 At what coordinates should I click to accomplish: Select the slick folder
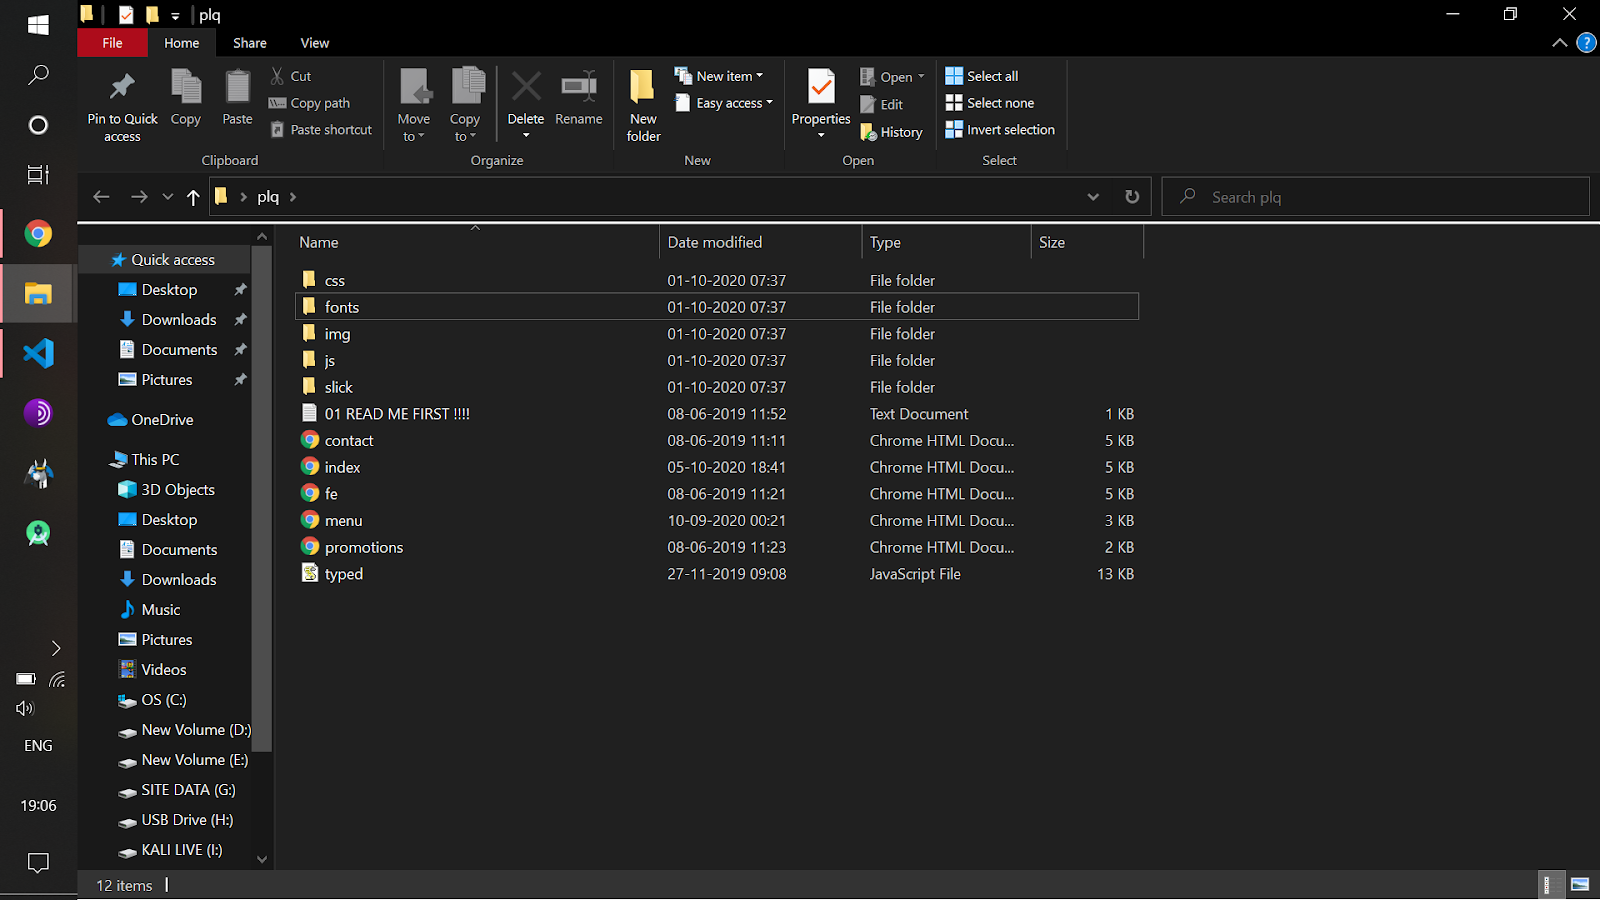tap(717, 387)
